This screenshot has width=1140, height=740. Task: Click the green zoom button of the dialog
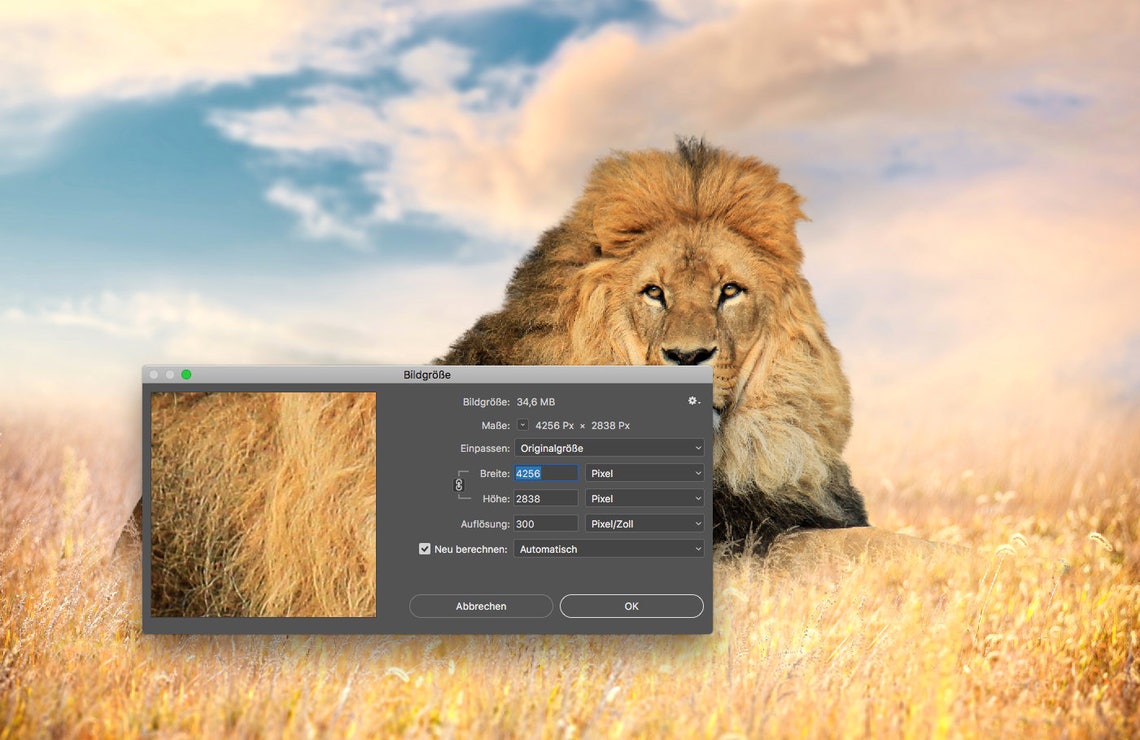click(185, 375)
